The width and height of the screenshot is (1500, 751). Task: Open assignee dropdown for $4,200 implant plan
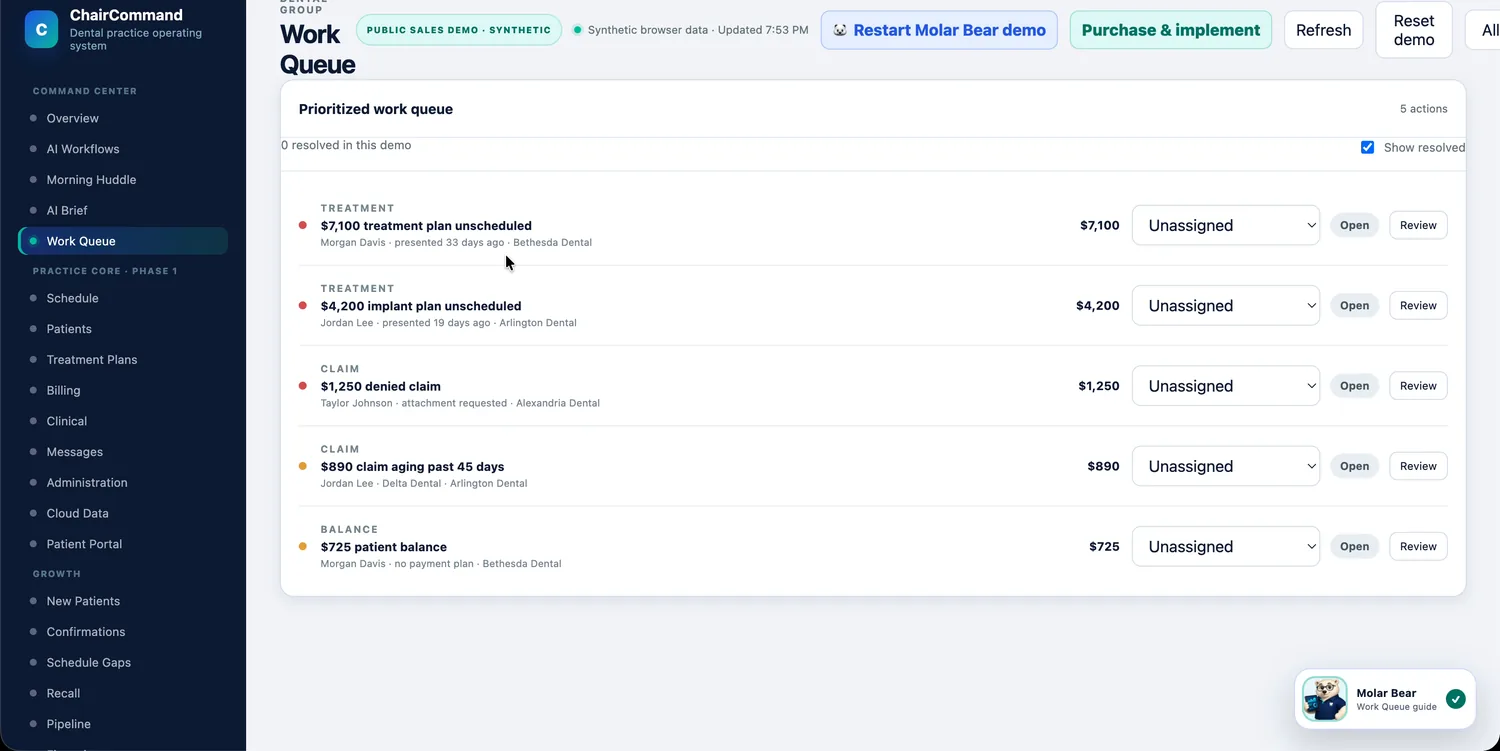coord(1226,306)
